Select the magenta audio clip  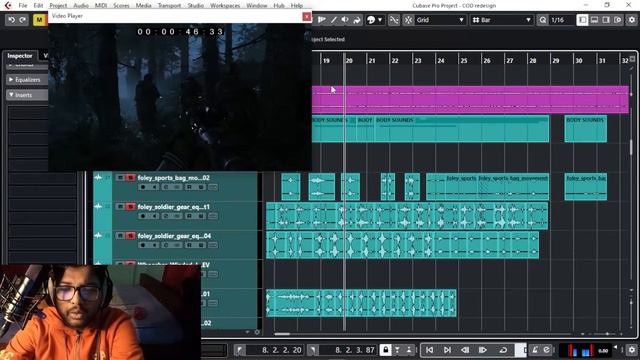coord(470,100)
